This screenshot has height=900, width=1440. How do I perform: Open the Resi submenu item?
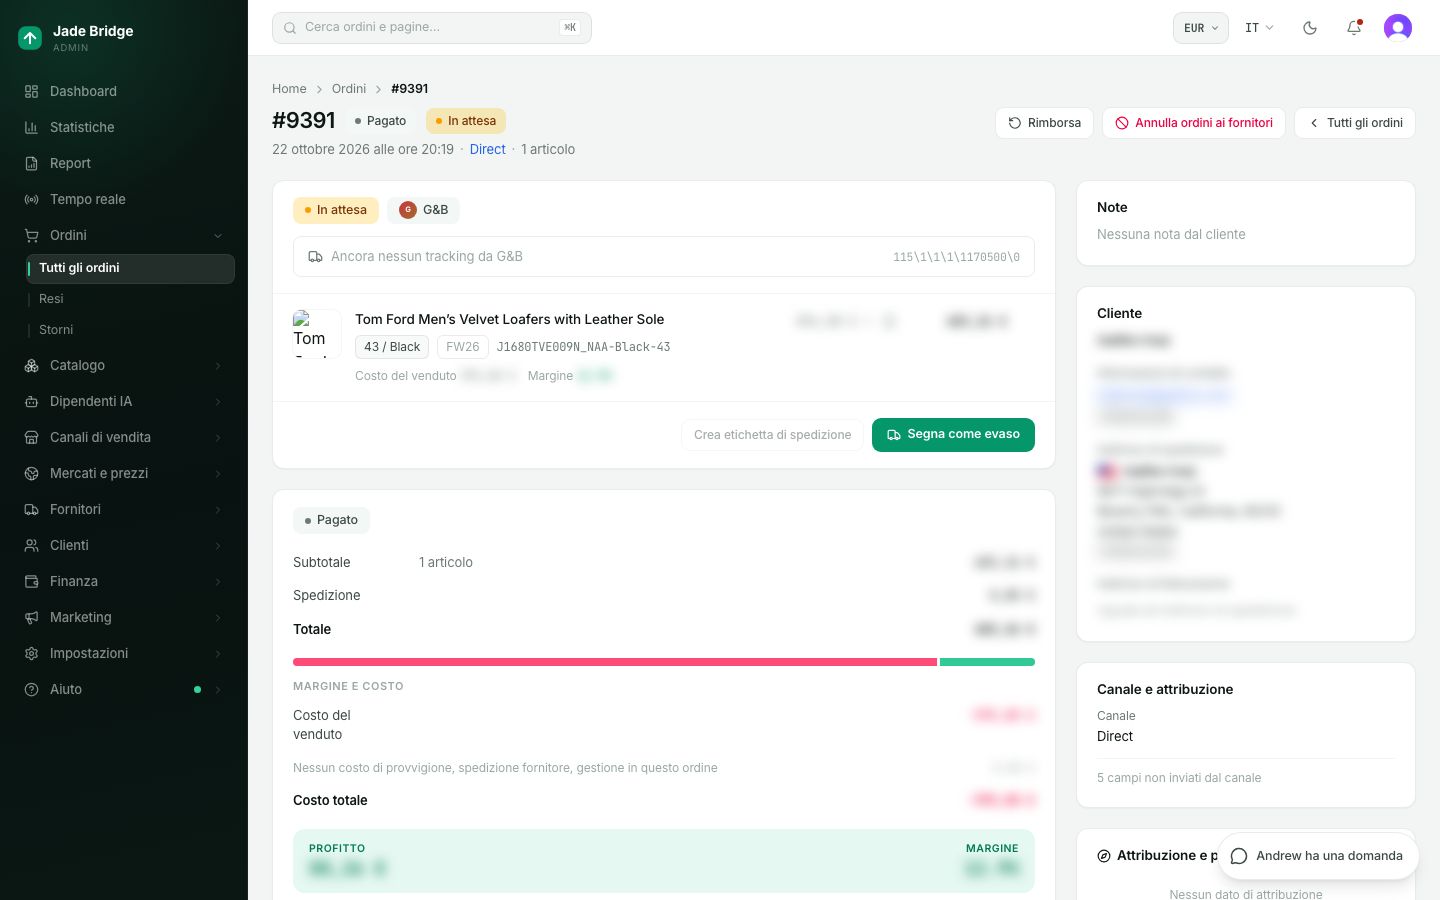(x=130, y=299)
